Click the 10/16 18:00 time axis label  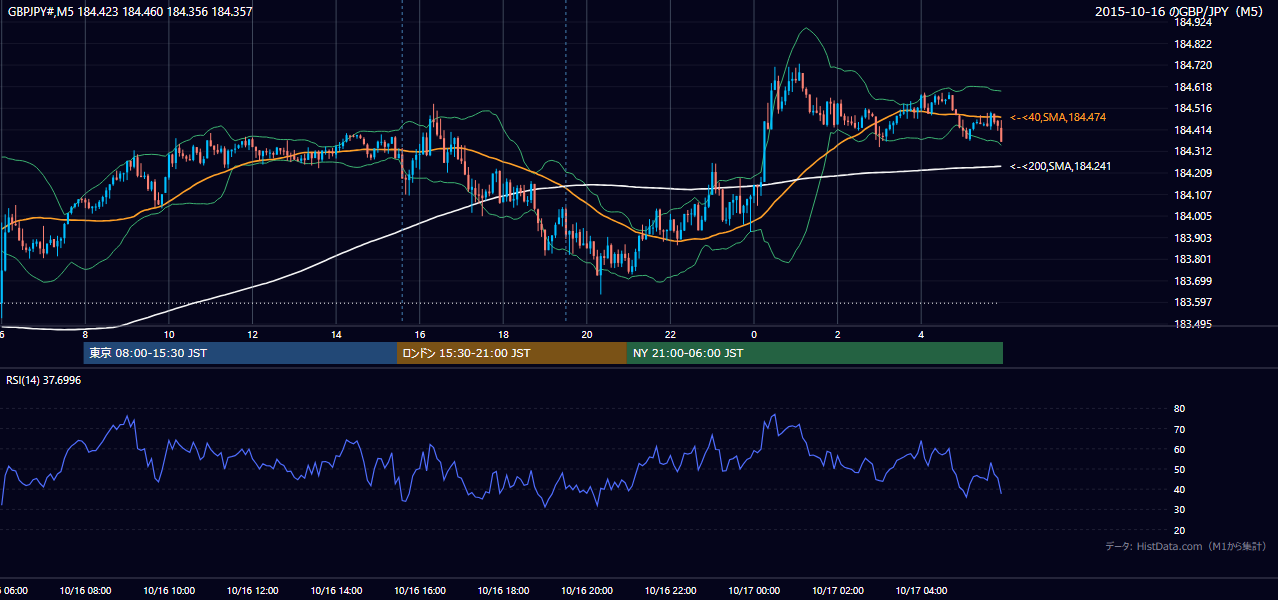[503, 591]
